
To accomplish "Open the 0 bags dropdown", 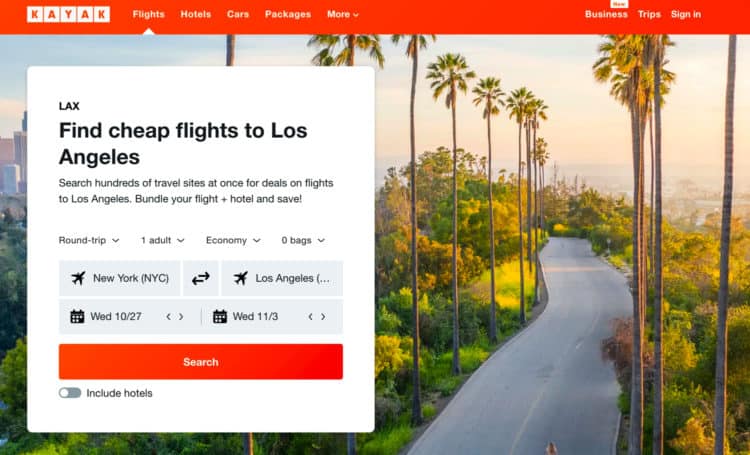I will (303, 240).
